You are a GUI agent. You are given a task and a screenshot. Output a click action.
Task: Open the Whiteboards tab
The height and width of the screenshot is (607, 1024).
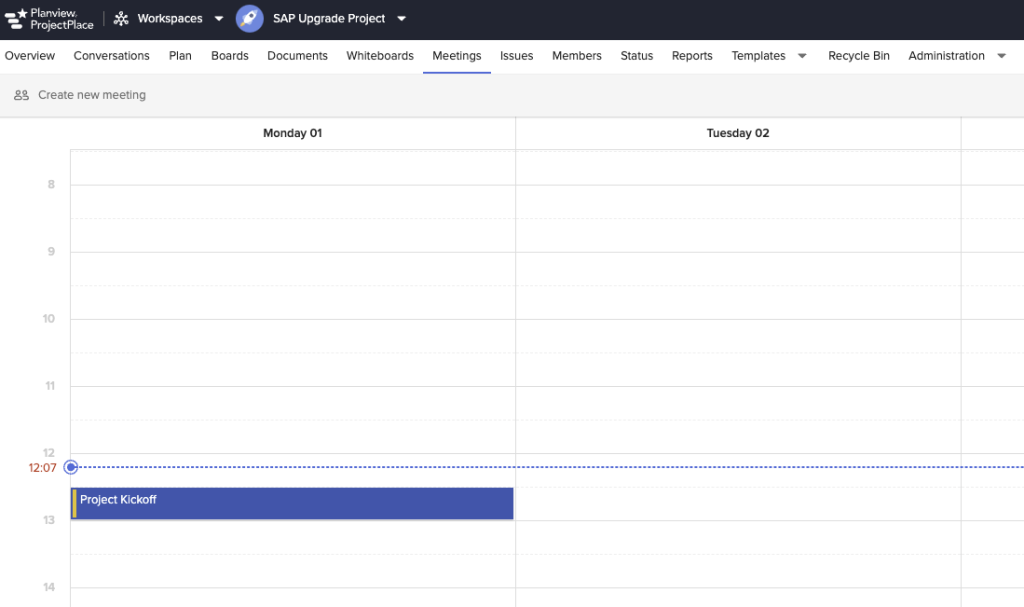point(380,56)
